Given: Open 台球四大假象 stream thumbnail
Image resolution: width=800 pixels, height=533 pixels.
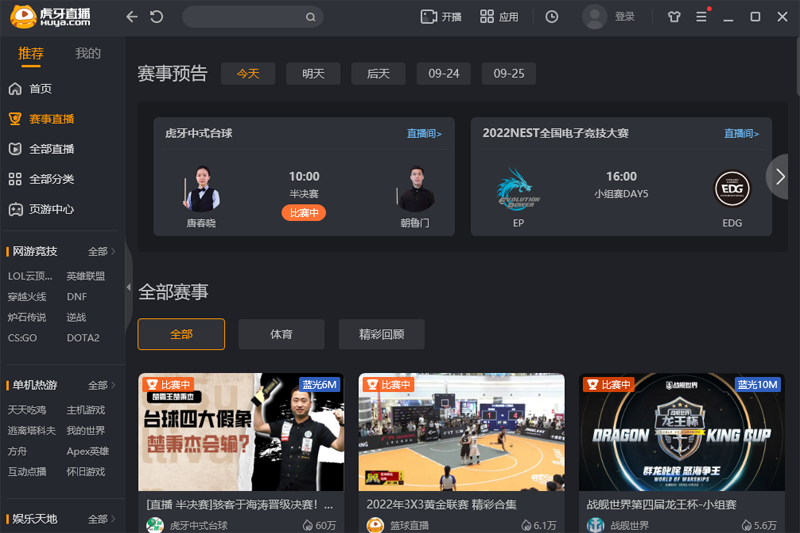Looking at the screenshot, I should [241, 432].
